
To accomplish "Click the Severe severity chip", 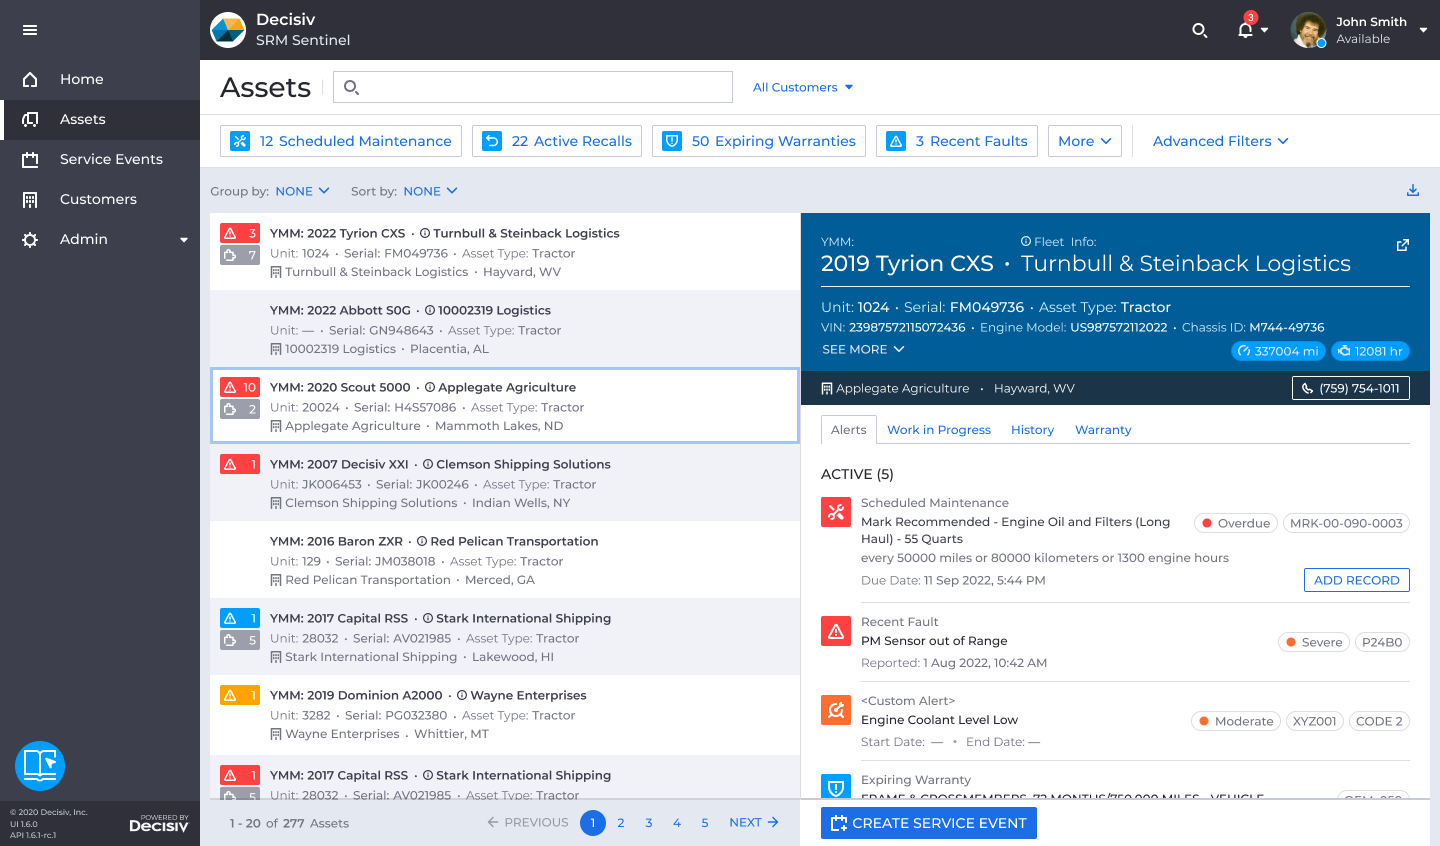I will [x=1314, y=642].
